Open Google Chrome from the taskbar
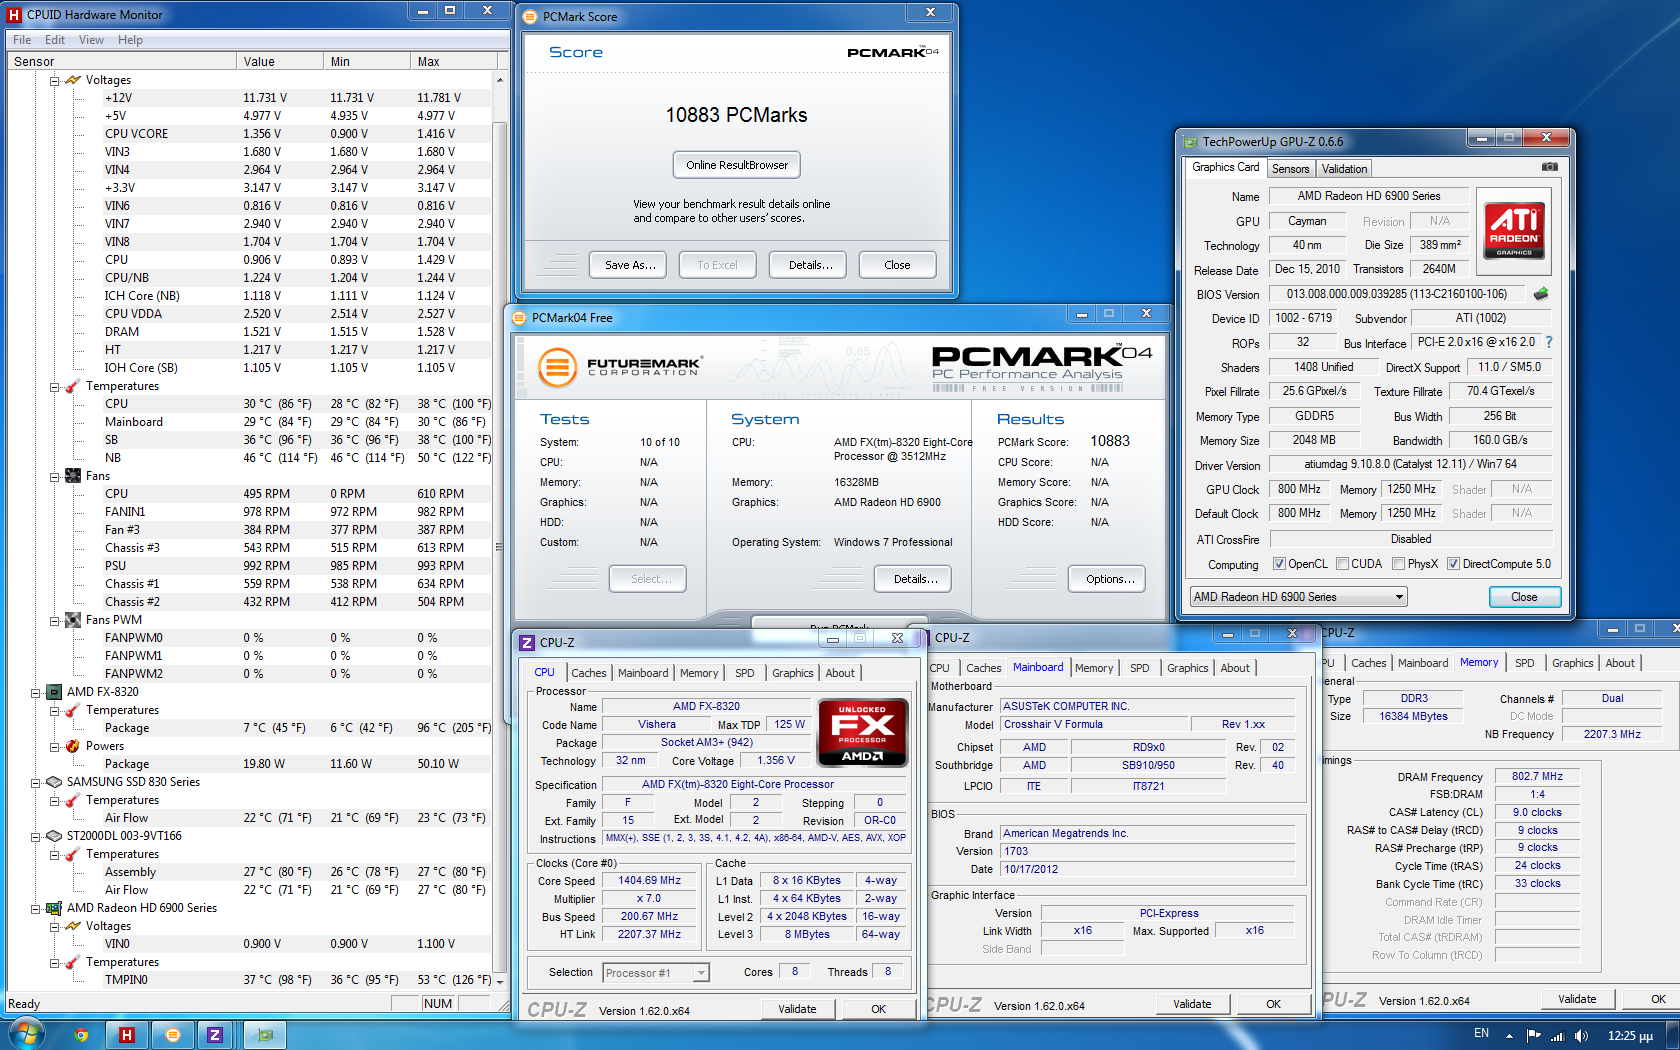This screenshot has width=1680, height=1050. 81,1035
